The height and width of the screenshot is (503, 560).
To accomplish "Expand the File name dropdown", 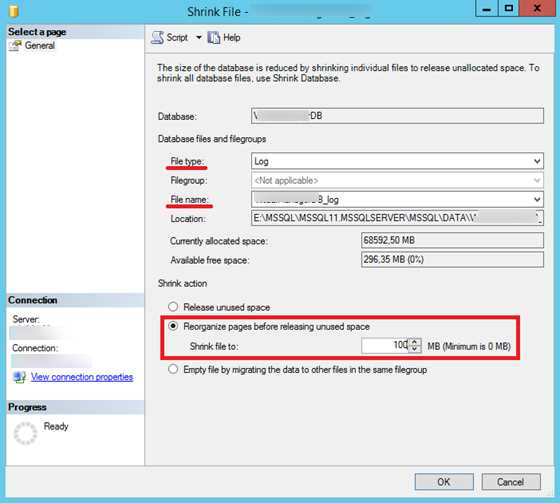I will (x=537, y=199).
